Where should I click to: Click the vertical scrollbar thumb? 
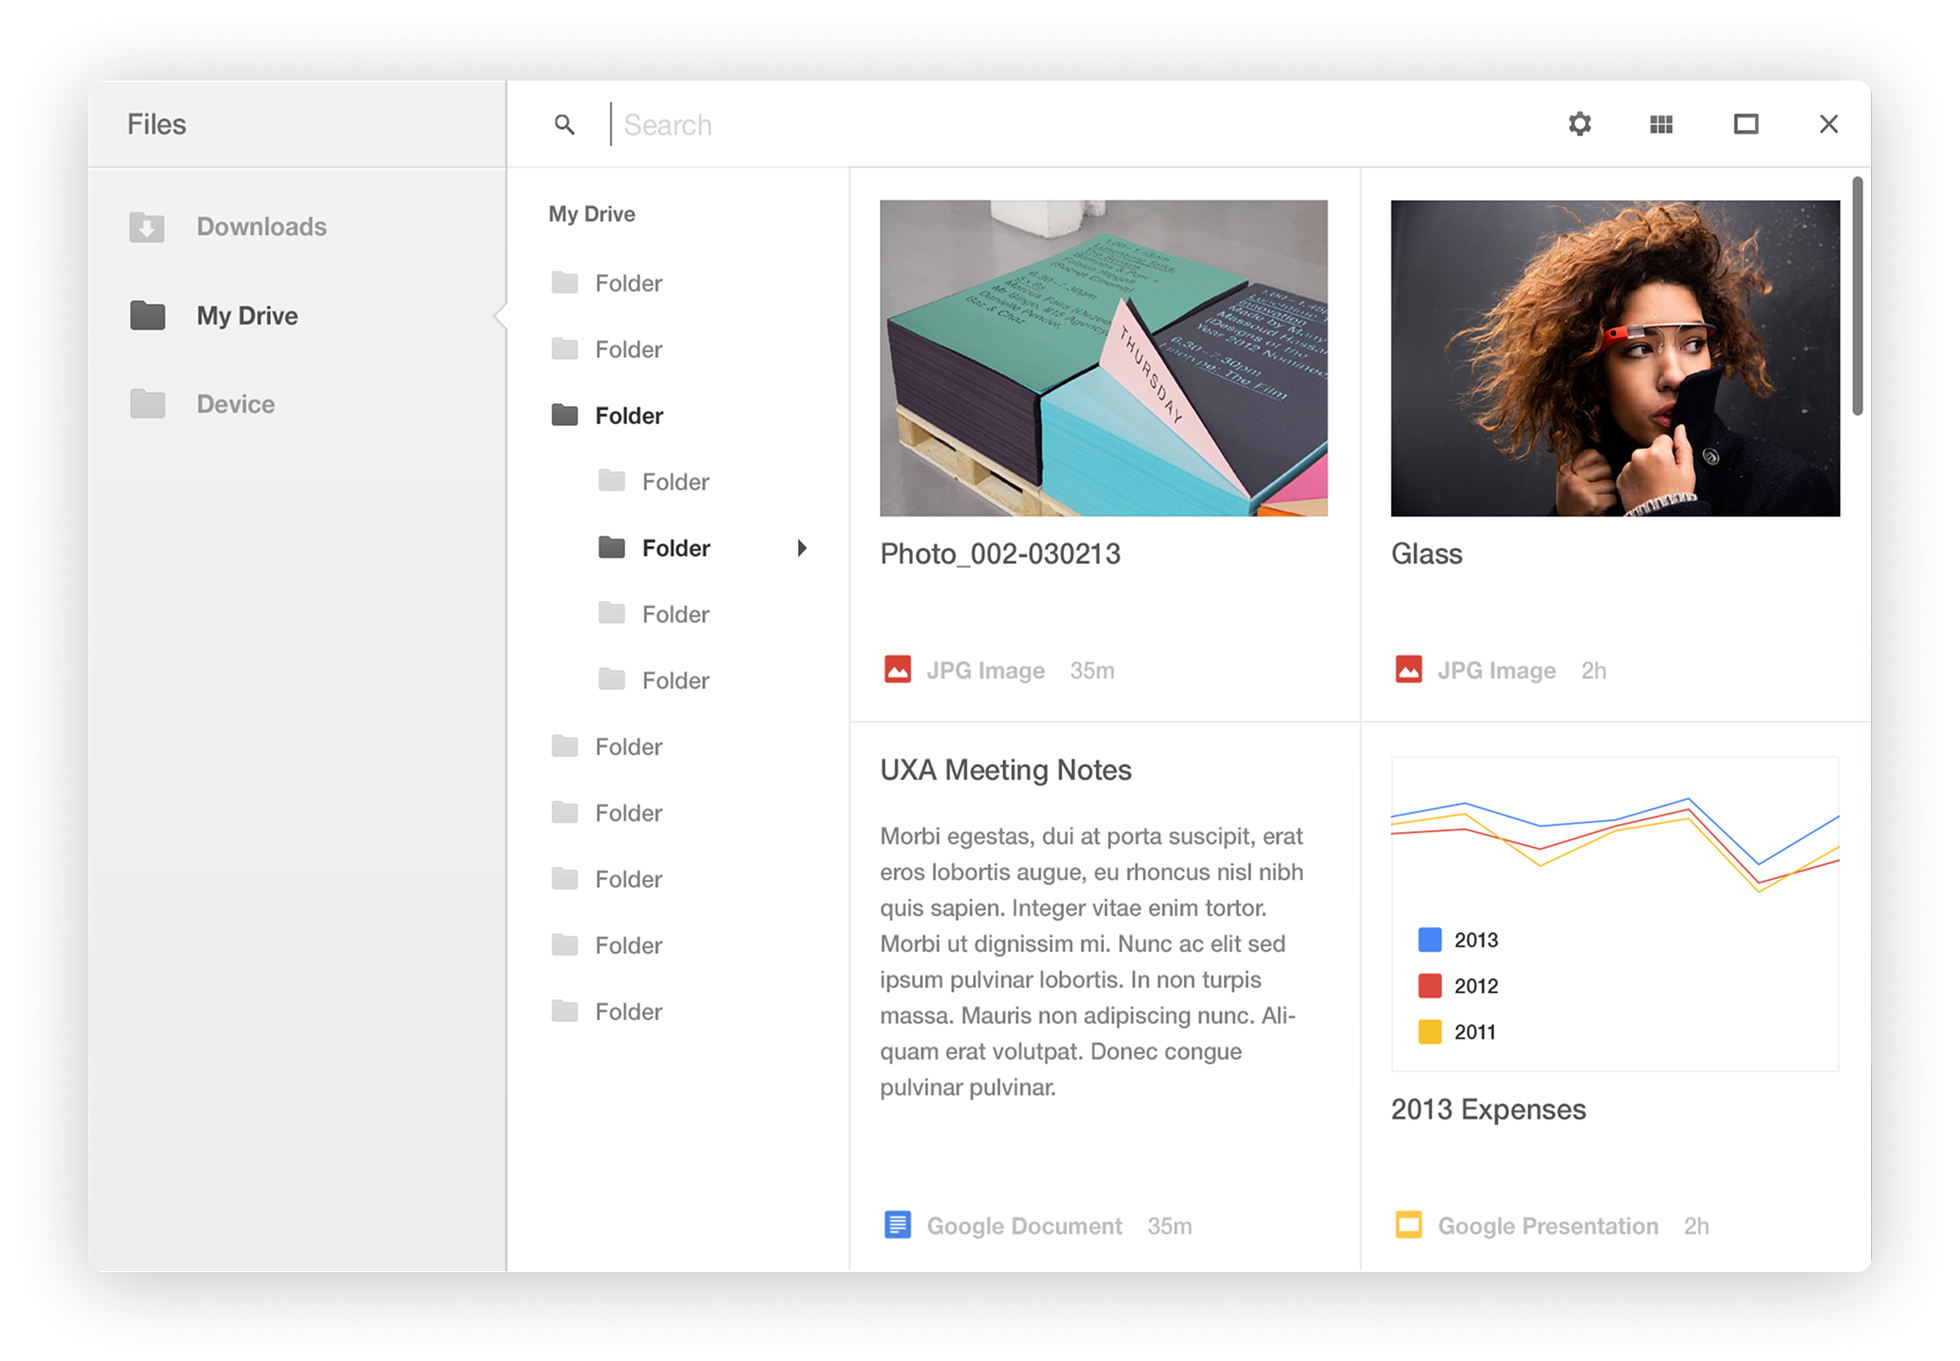point(1857,295)
